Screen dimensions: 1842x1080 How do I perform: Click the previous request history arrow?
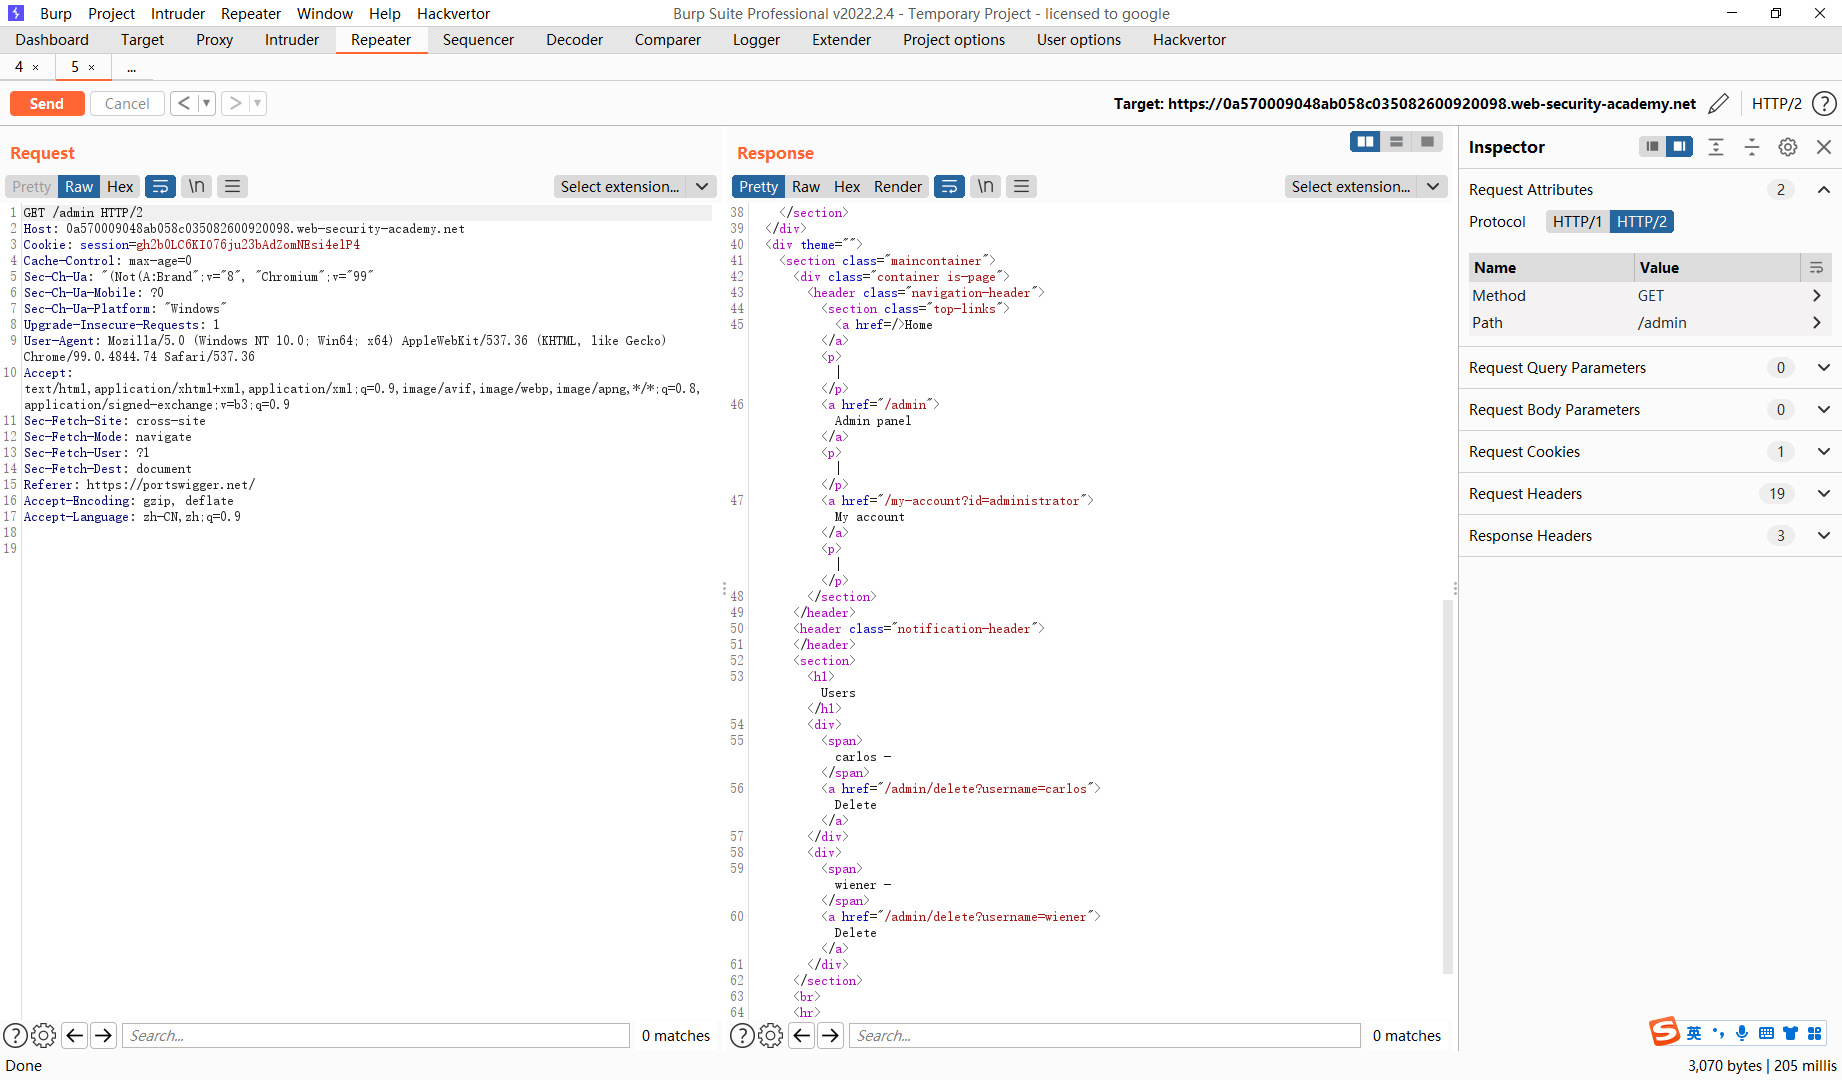[x=183, y=103]
